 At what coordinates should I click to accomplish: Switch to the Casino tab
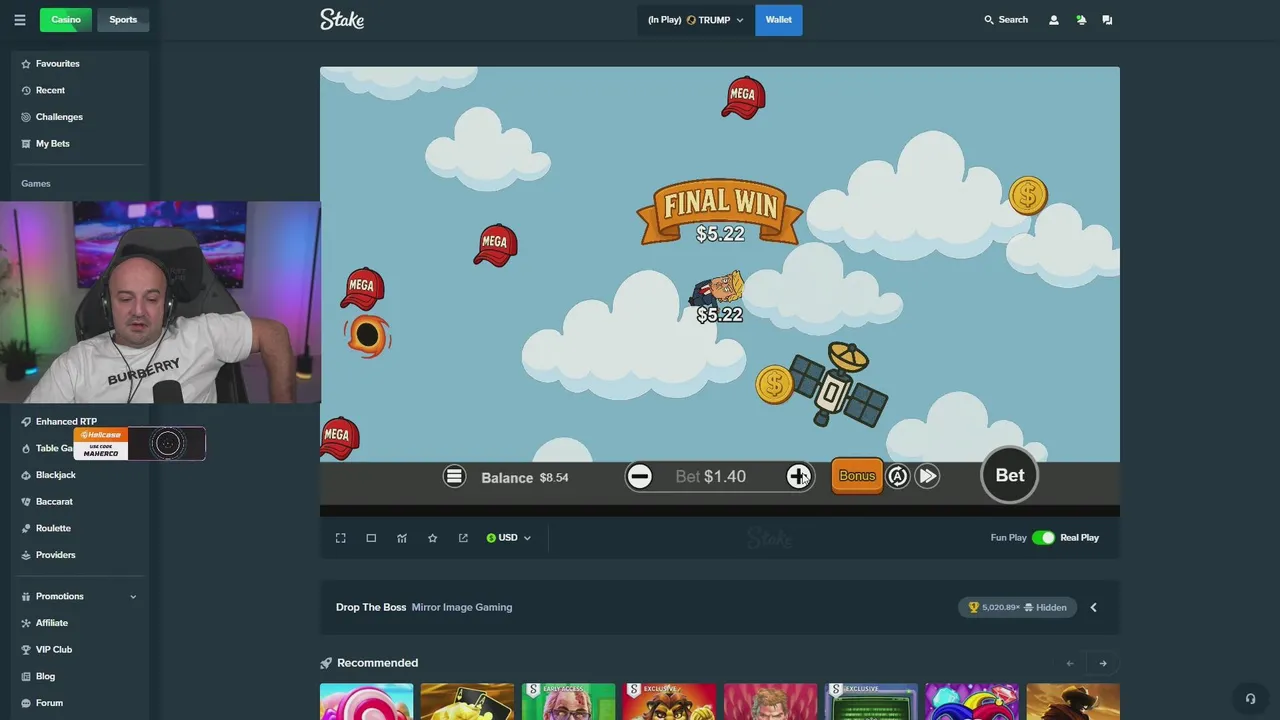(66, 20)
